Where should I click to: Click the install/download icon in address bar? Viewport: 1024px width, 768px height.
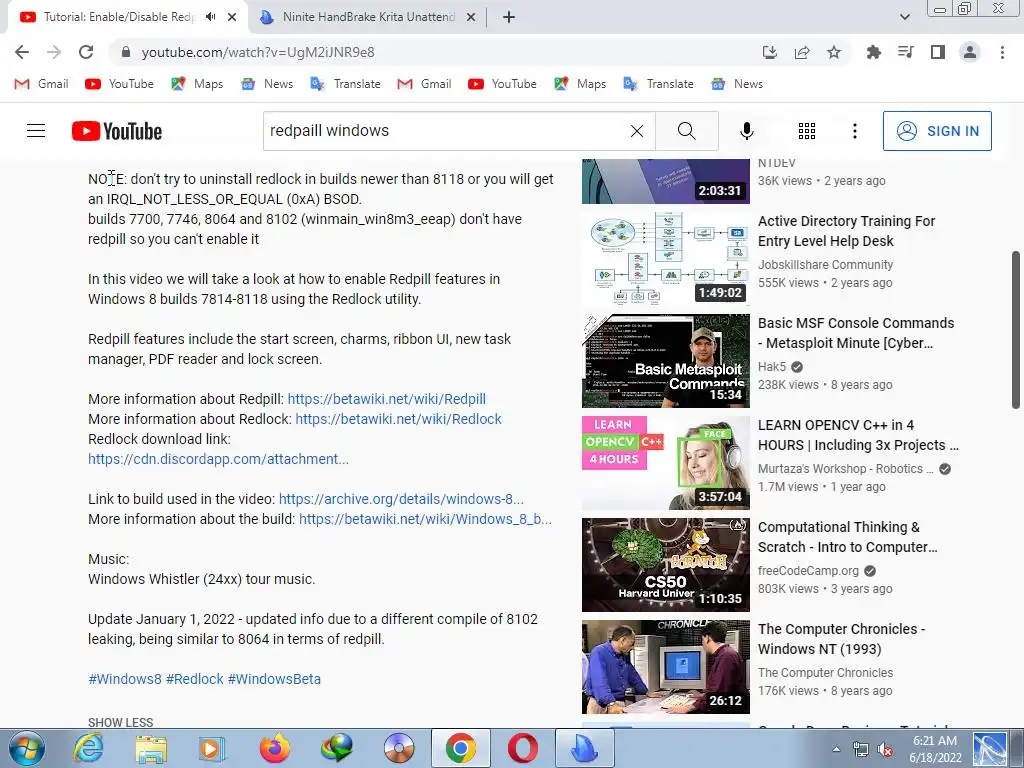pos(770,52)
